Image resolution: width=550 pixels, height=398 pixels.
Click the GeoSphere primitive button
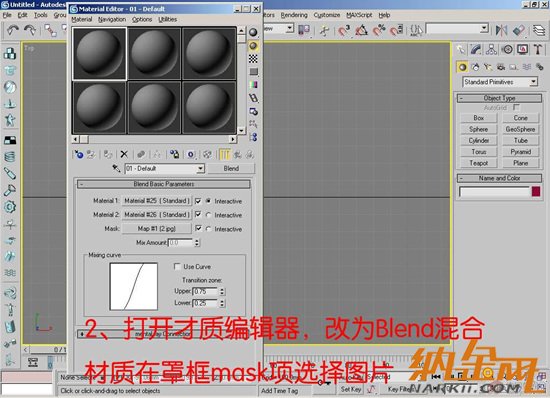521,129
